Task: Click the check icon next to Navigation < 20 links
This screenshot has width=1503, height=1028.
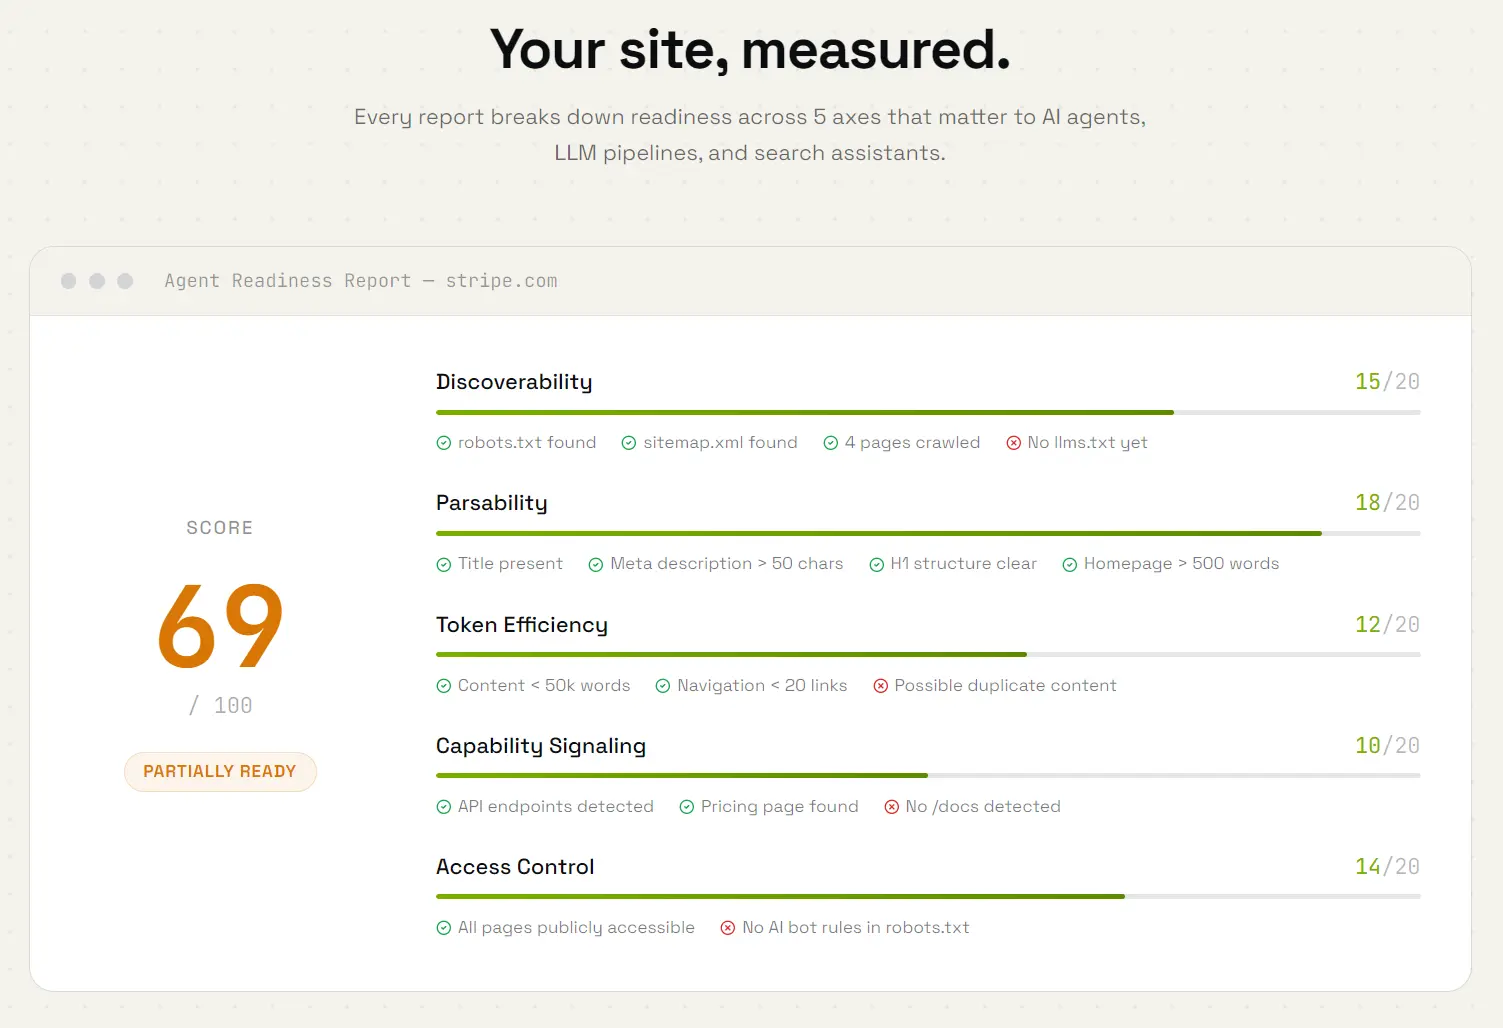Action: pyautogui.click(x=662, y=686)
